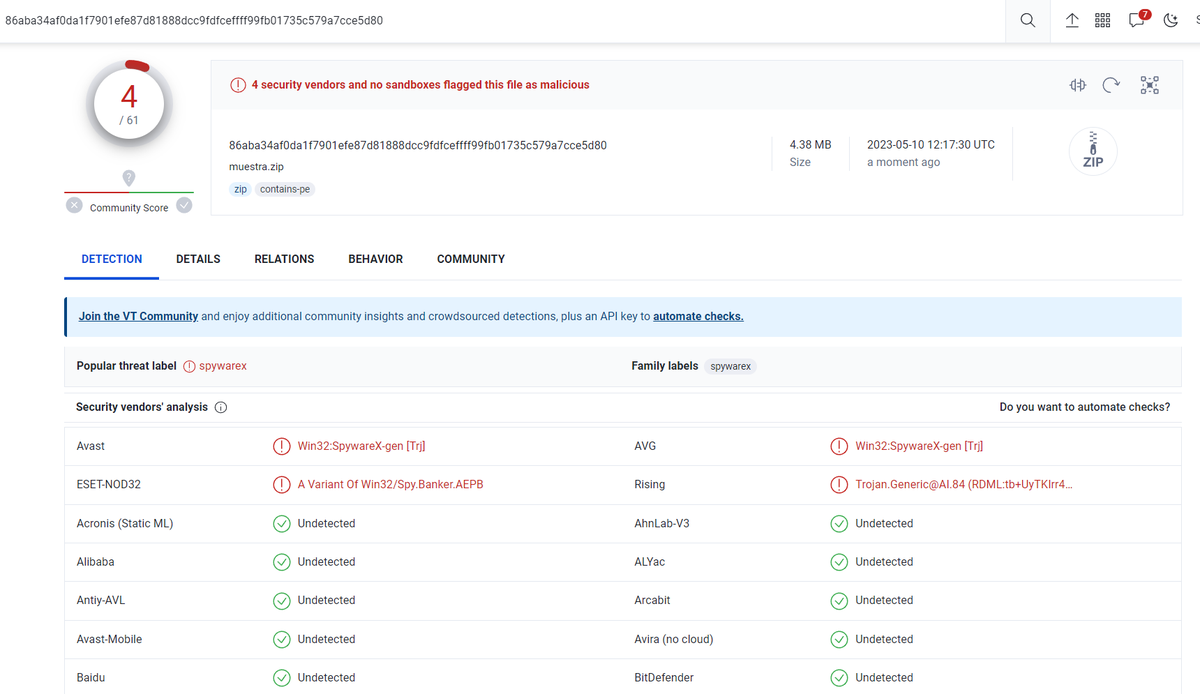Open the RELATIONS tab
1200x694 pixels.
tap(284, 259)
